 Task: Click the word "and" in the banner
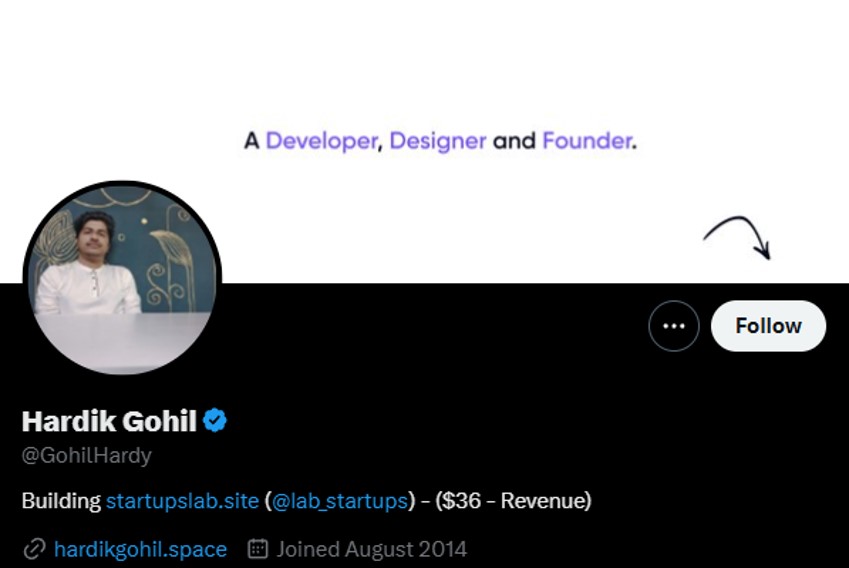[514, 141]
